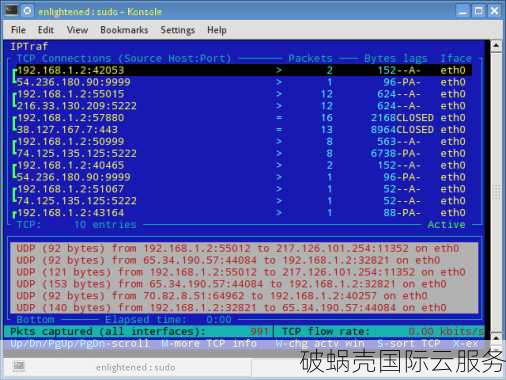Click the IPTraf title text
Image resolution: width=506 pixels, height=380 pixels.
pos(29,46)
